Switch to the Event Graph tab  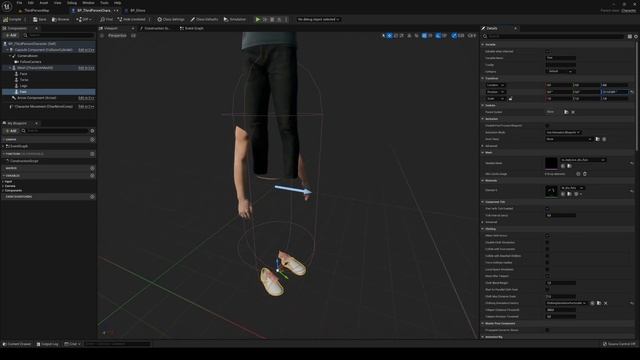(192, 28)
